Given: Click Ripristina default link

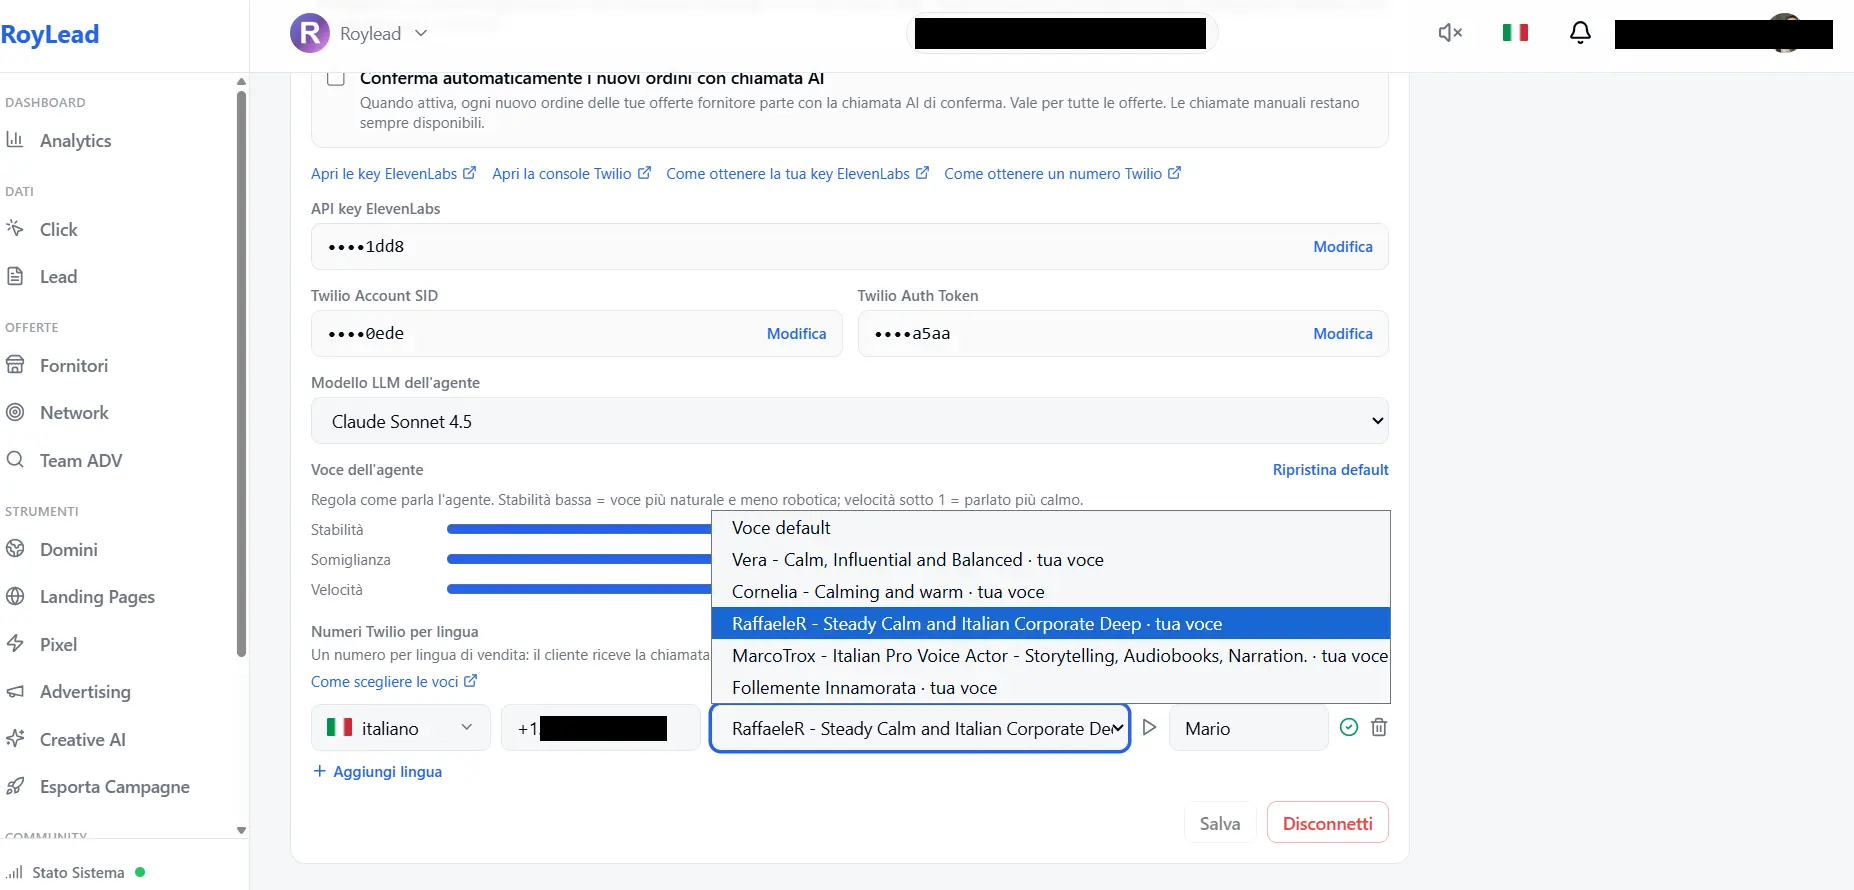Looking at the screenshot, I should pos(1330,469).
